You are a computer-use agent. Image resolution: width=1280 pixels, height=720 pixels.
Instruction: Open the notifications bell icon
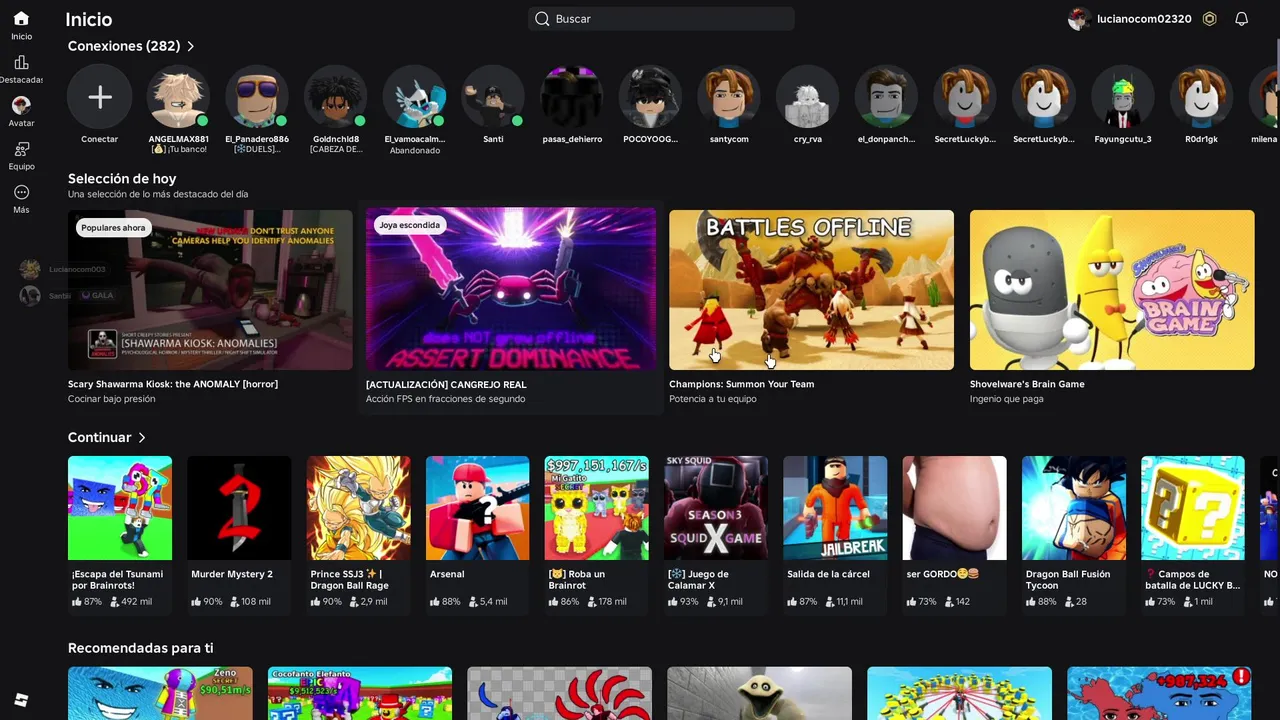click(x=1241, y=19)
